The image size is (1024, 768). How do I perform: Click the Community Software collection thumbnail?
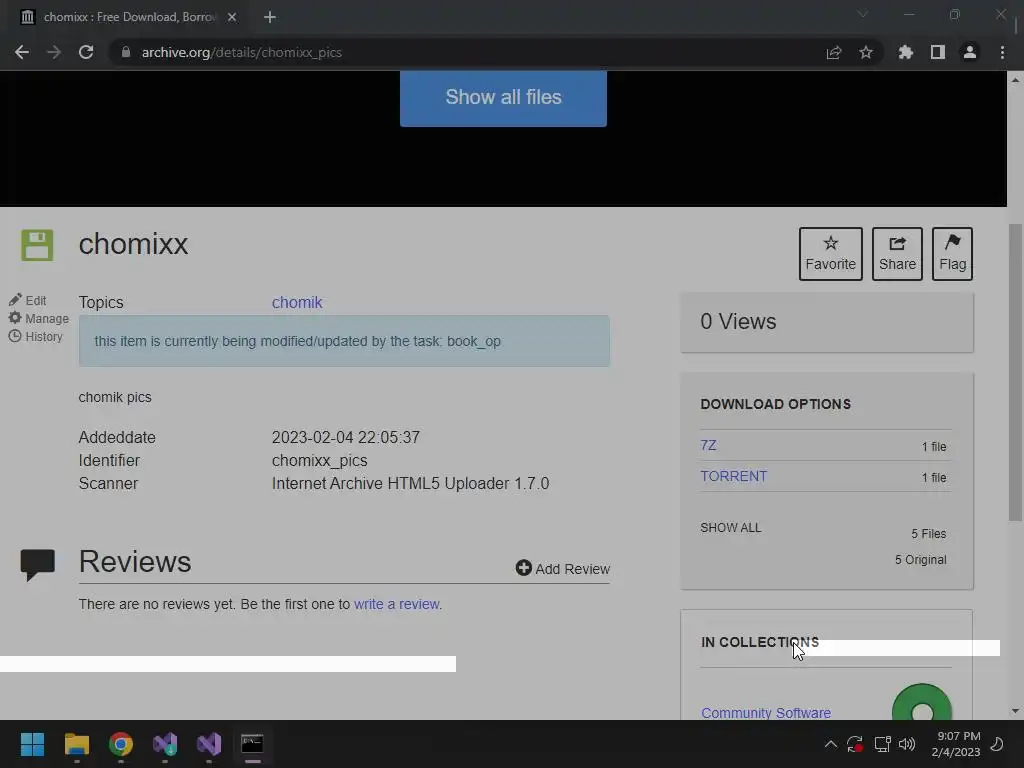click(x=921, y=702)
